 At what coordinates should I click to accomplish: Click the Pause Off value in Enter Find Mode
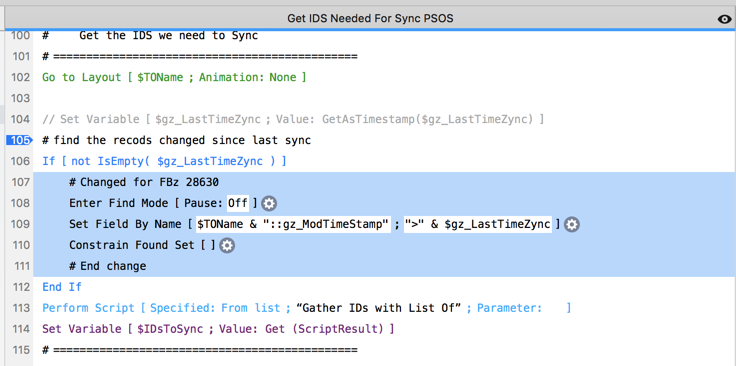pos(238,204)
